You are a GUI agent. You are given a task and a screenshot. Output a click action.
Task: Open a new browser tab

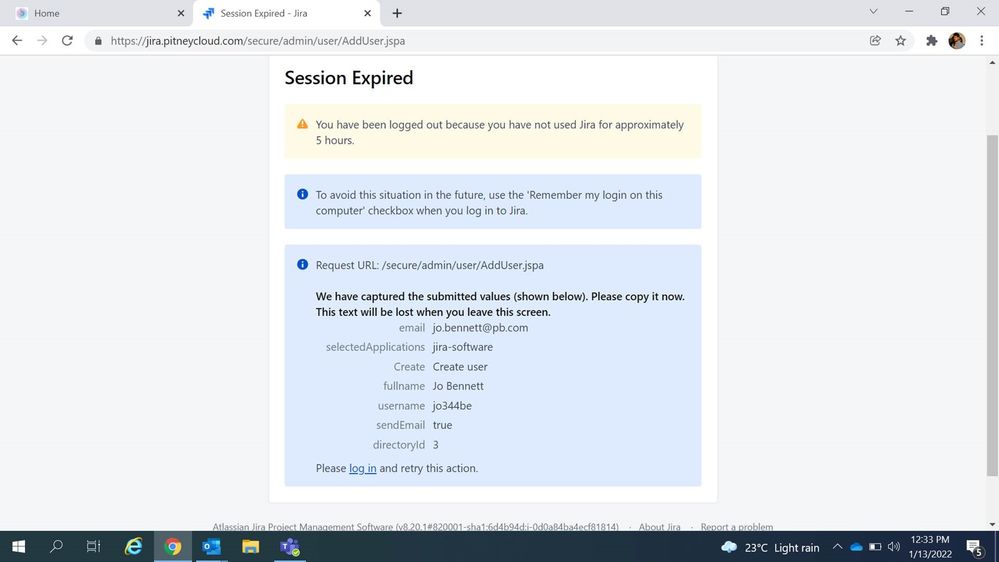[397, 13]
